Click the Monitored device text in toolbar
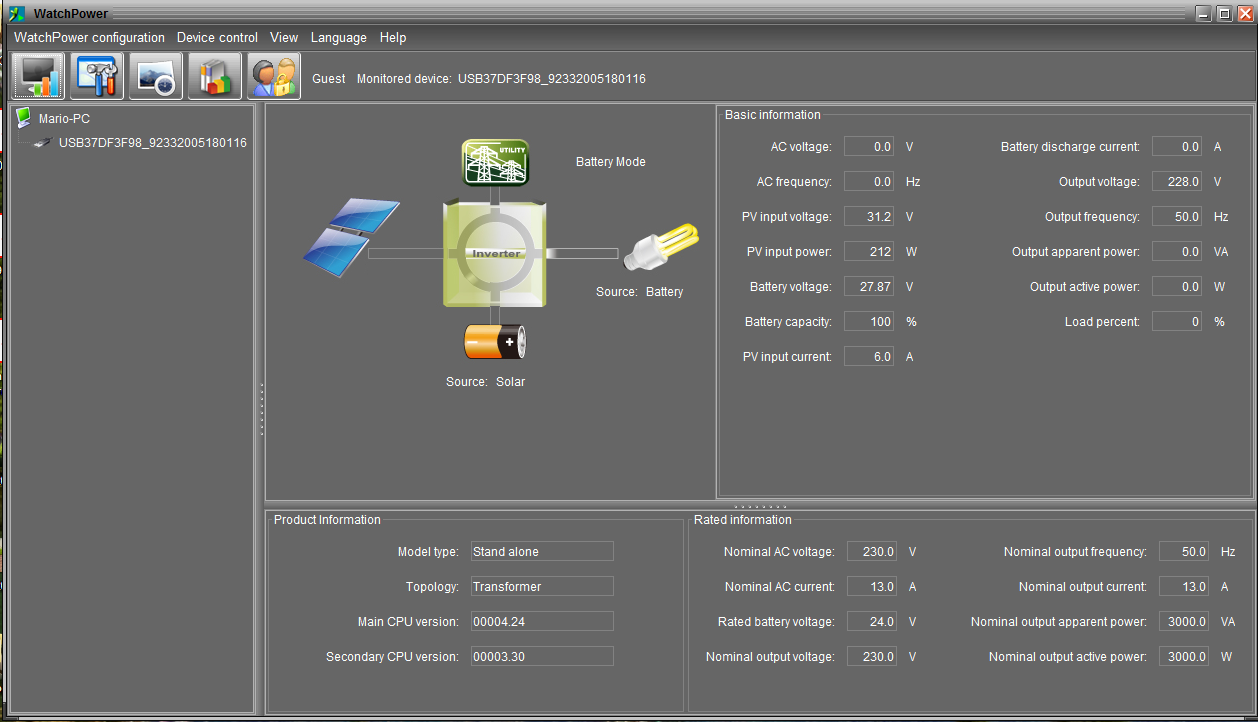The width and height of the screenshot is (1258, 722). (501, 78)
